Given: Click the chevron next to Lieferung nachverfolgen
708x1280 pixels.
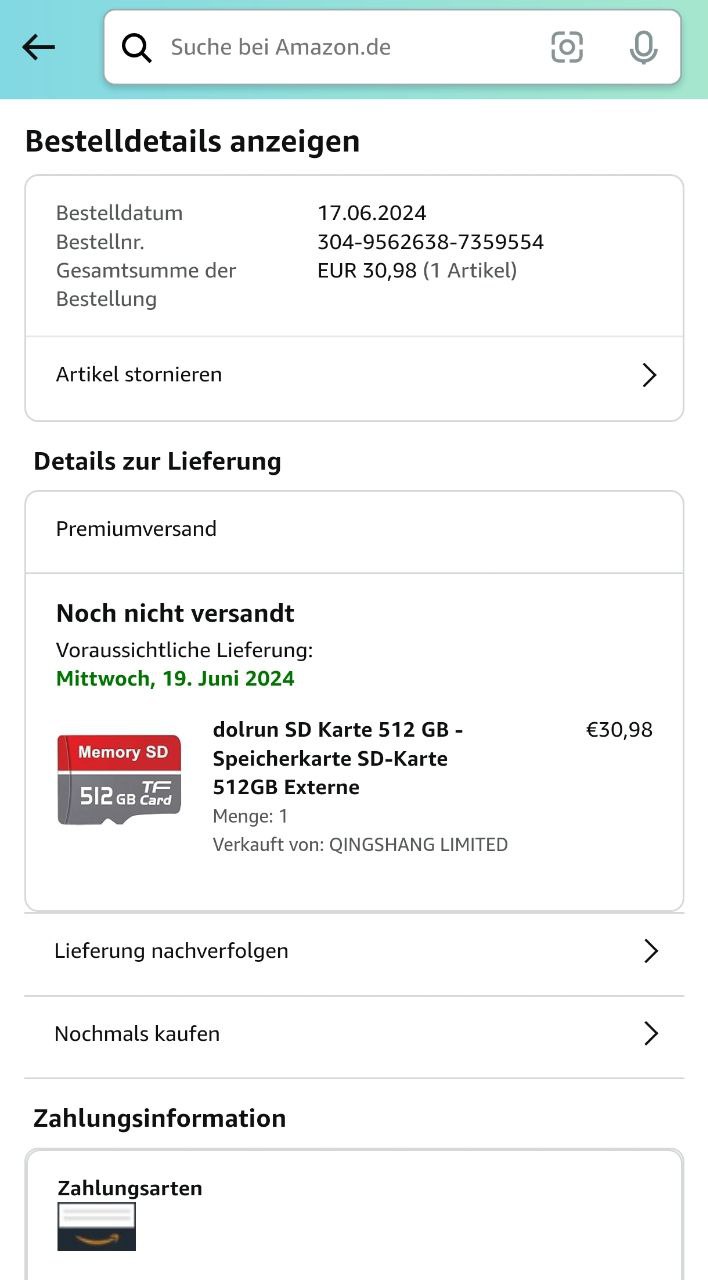Looking at the screenshot, I should click(x=650, y=951).
